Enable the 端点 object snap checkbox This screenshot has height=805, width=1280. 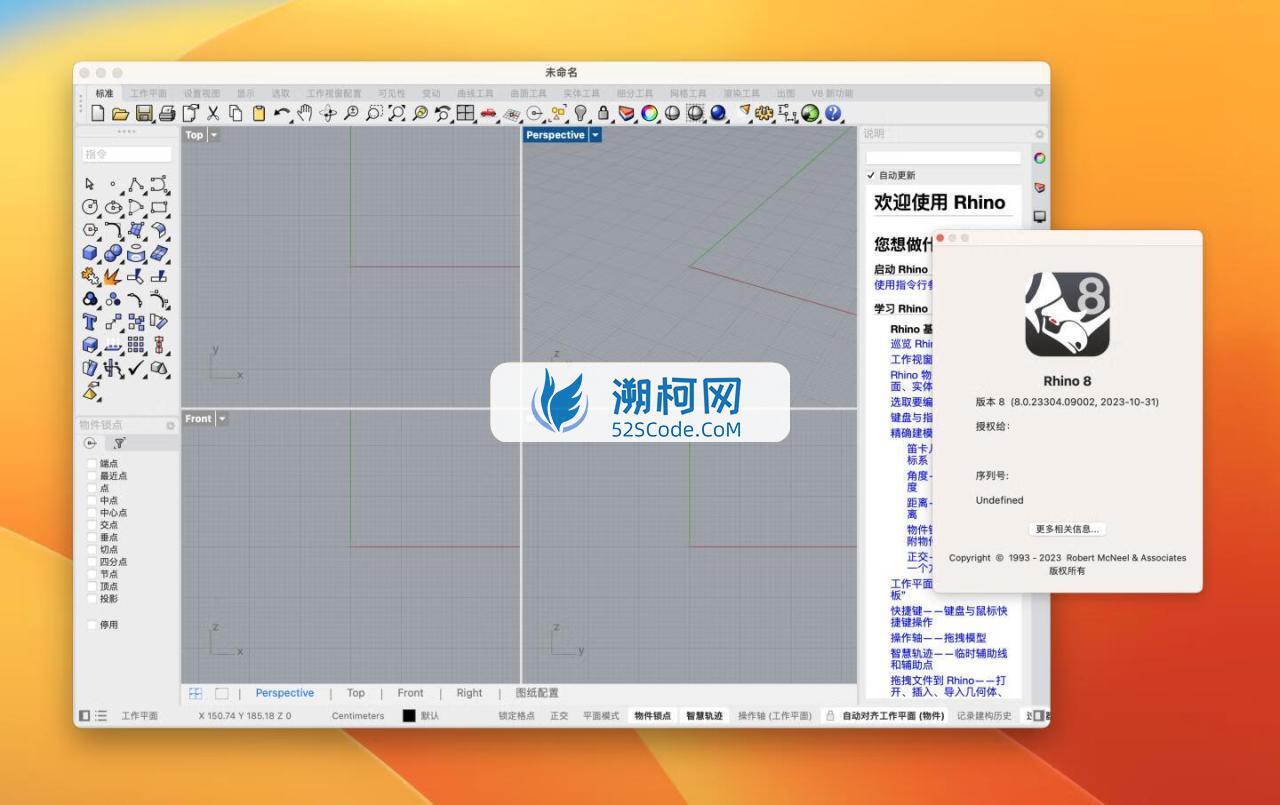pyautogui.click(x=92, y=464)
